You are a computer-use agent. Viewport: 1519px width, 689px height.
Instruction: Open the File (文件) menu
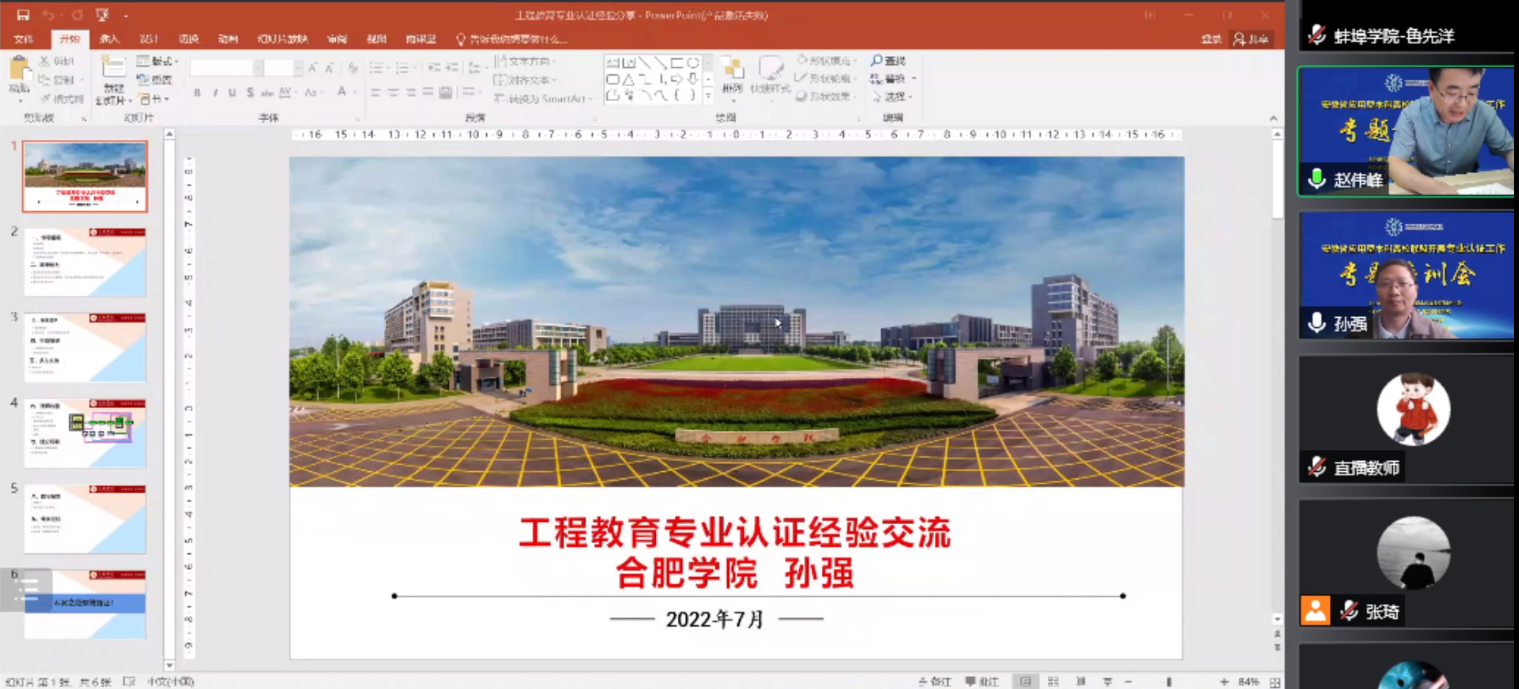(23, 39)
